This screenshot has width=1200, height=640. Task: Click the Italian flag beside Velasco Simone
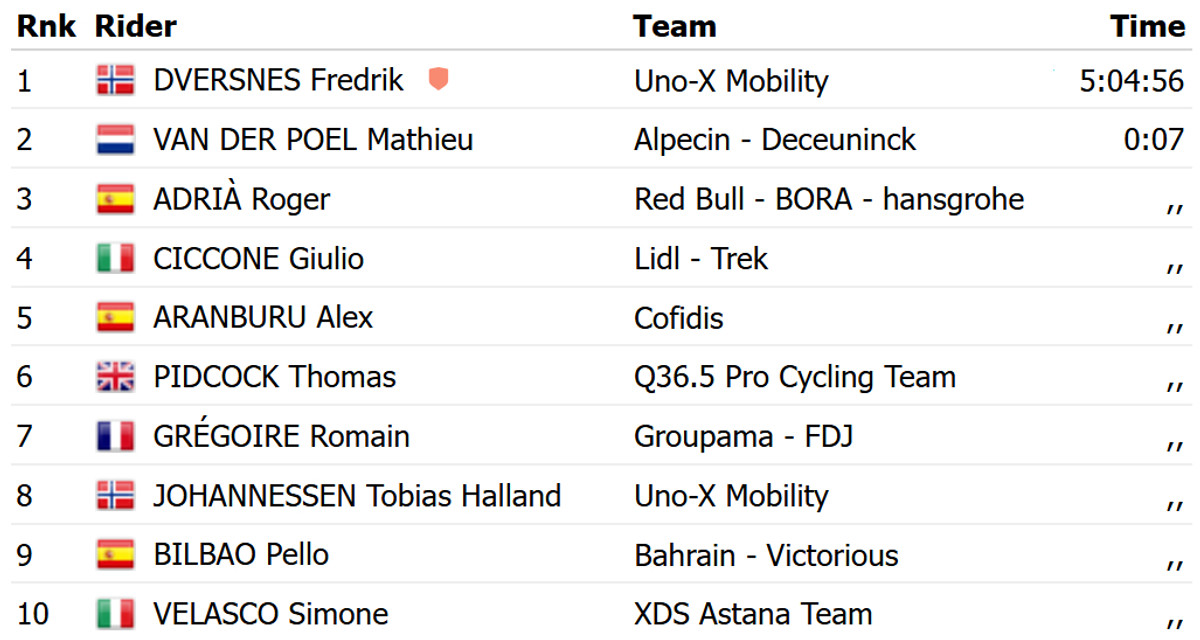[x=116, y=613]
